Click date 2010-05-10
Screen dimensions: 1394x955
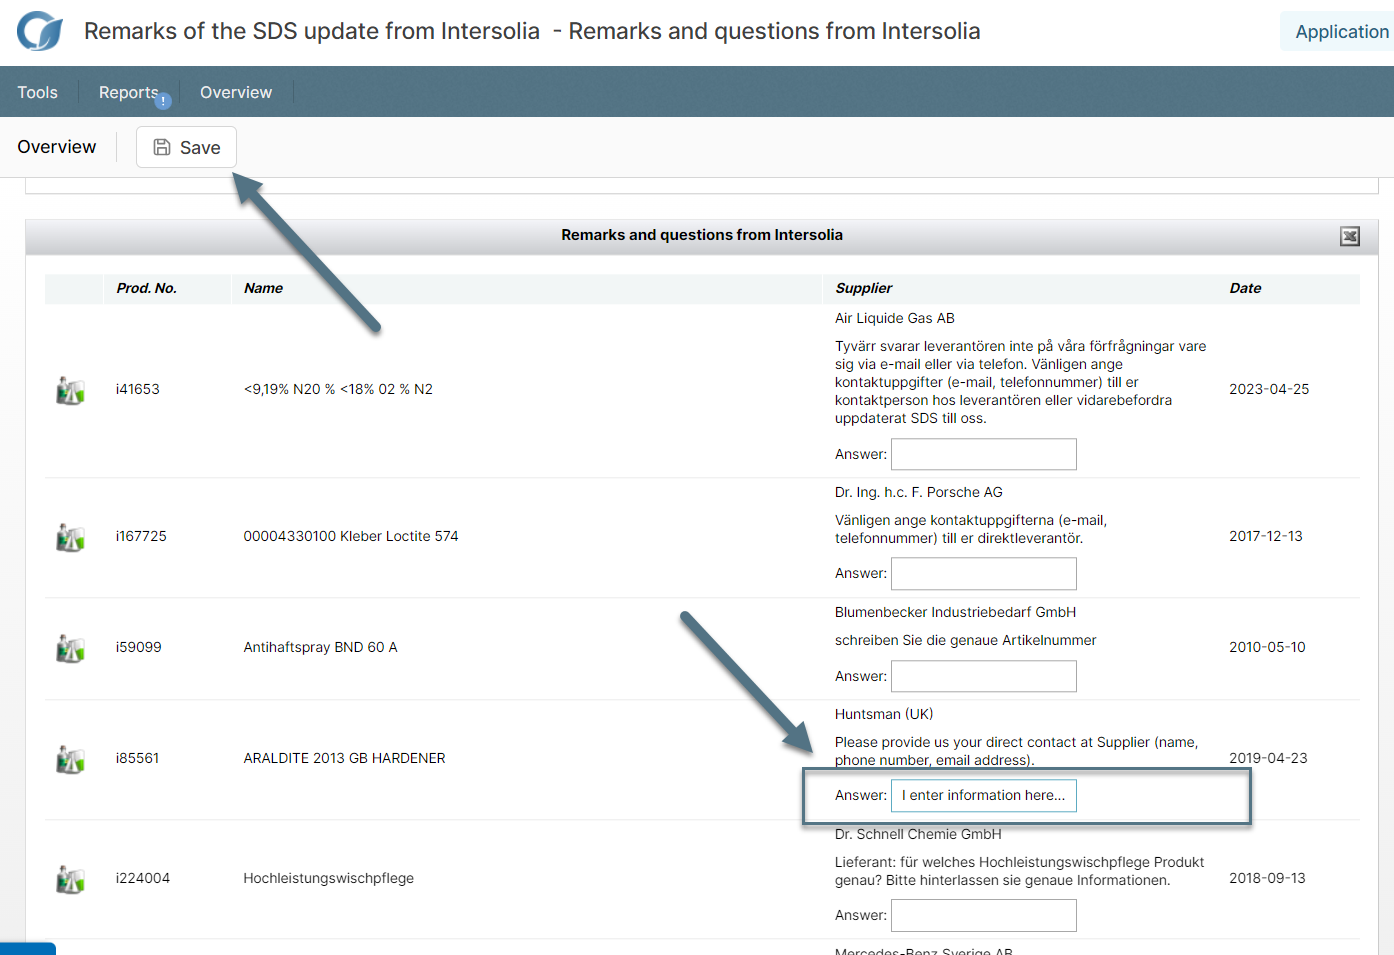(1267, 647)
